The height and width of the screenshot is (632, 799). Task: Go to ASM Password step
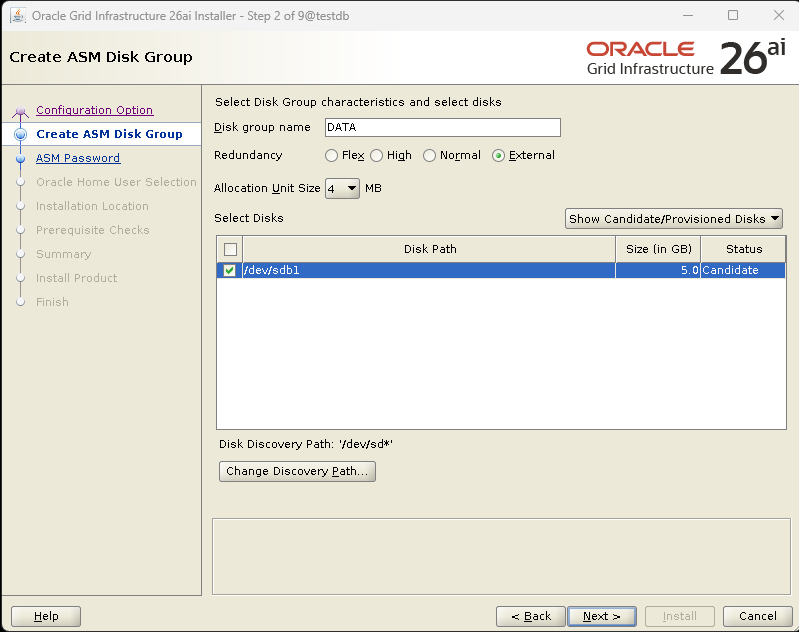coord(78,158)
